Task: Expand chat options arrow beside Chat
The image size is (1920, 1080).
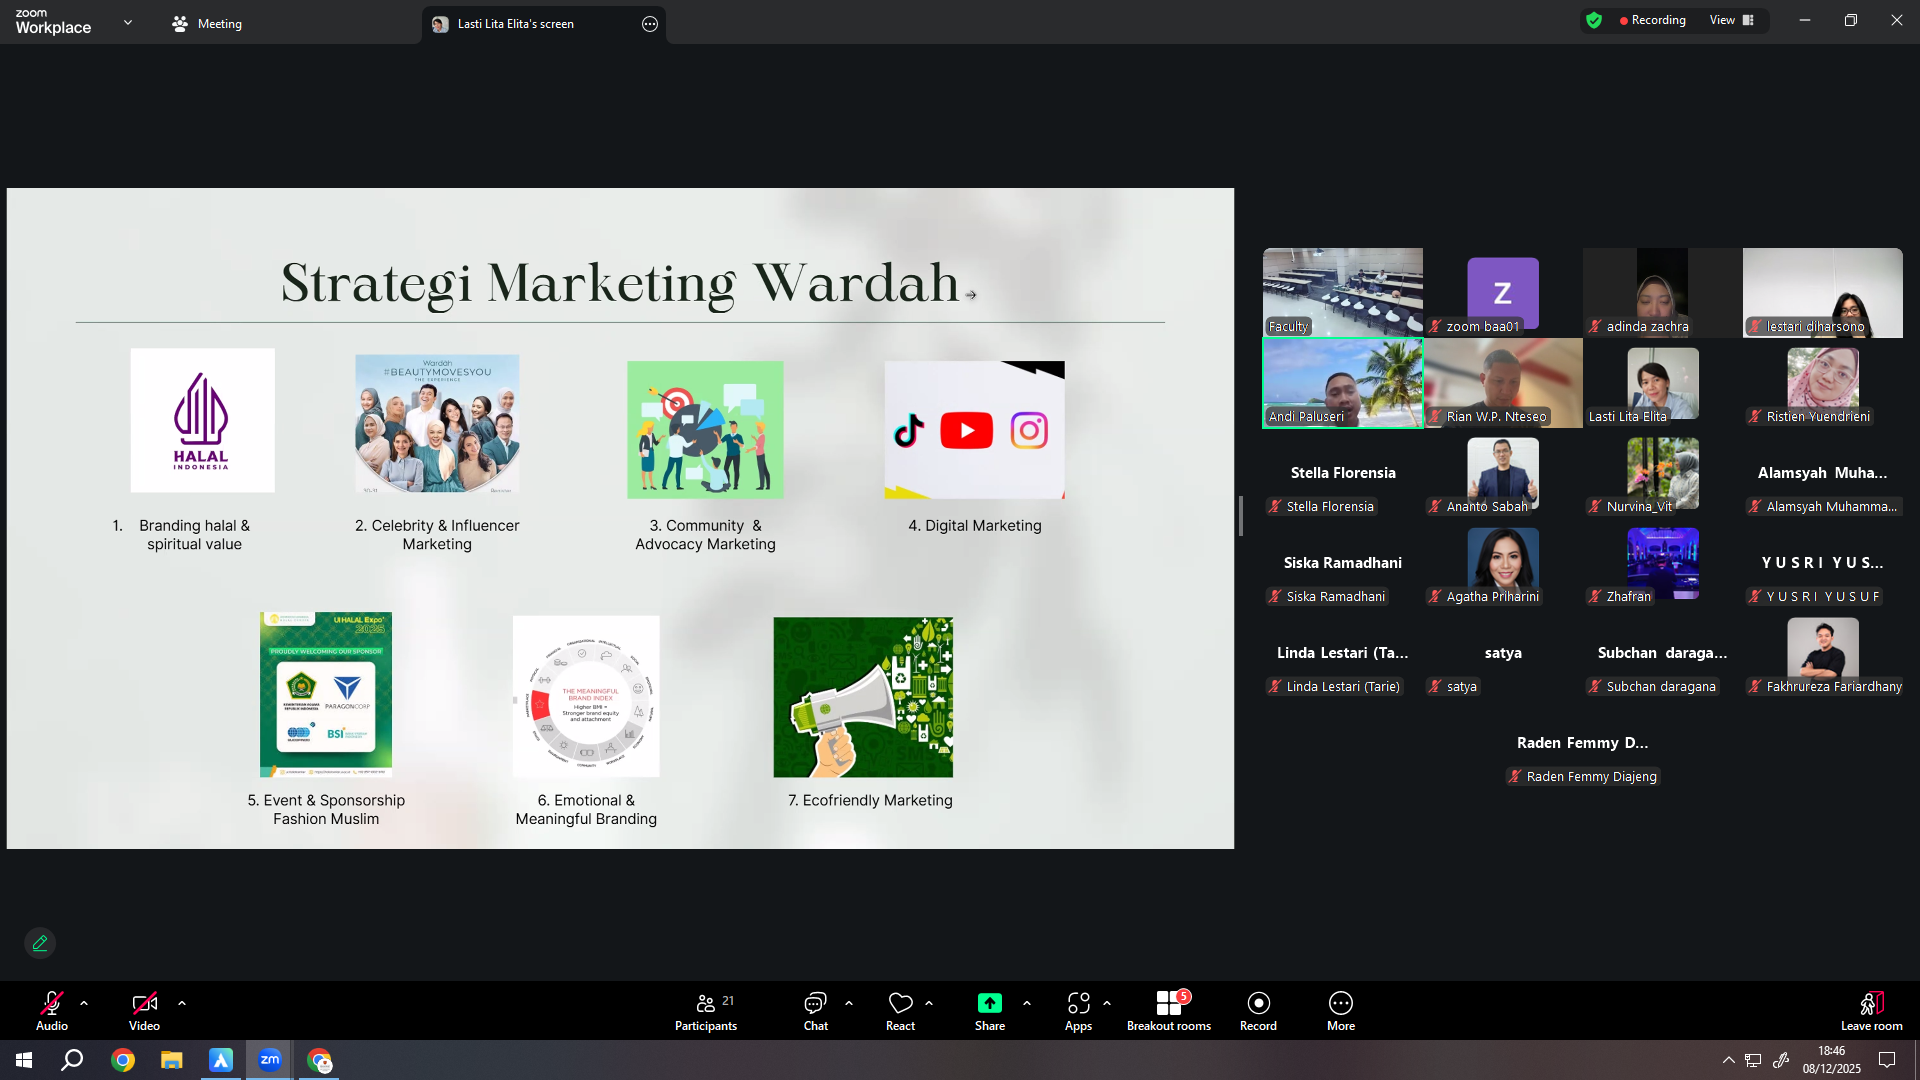Action: pyautogui.click(x=849, y=1002)
